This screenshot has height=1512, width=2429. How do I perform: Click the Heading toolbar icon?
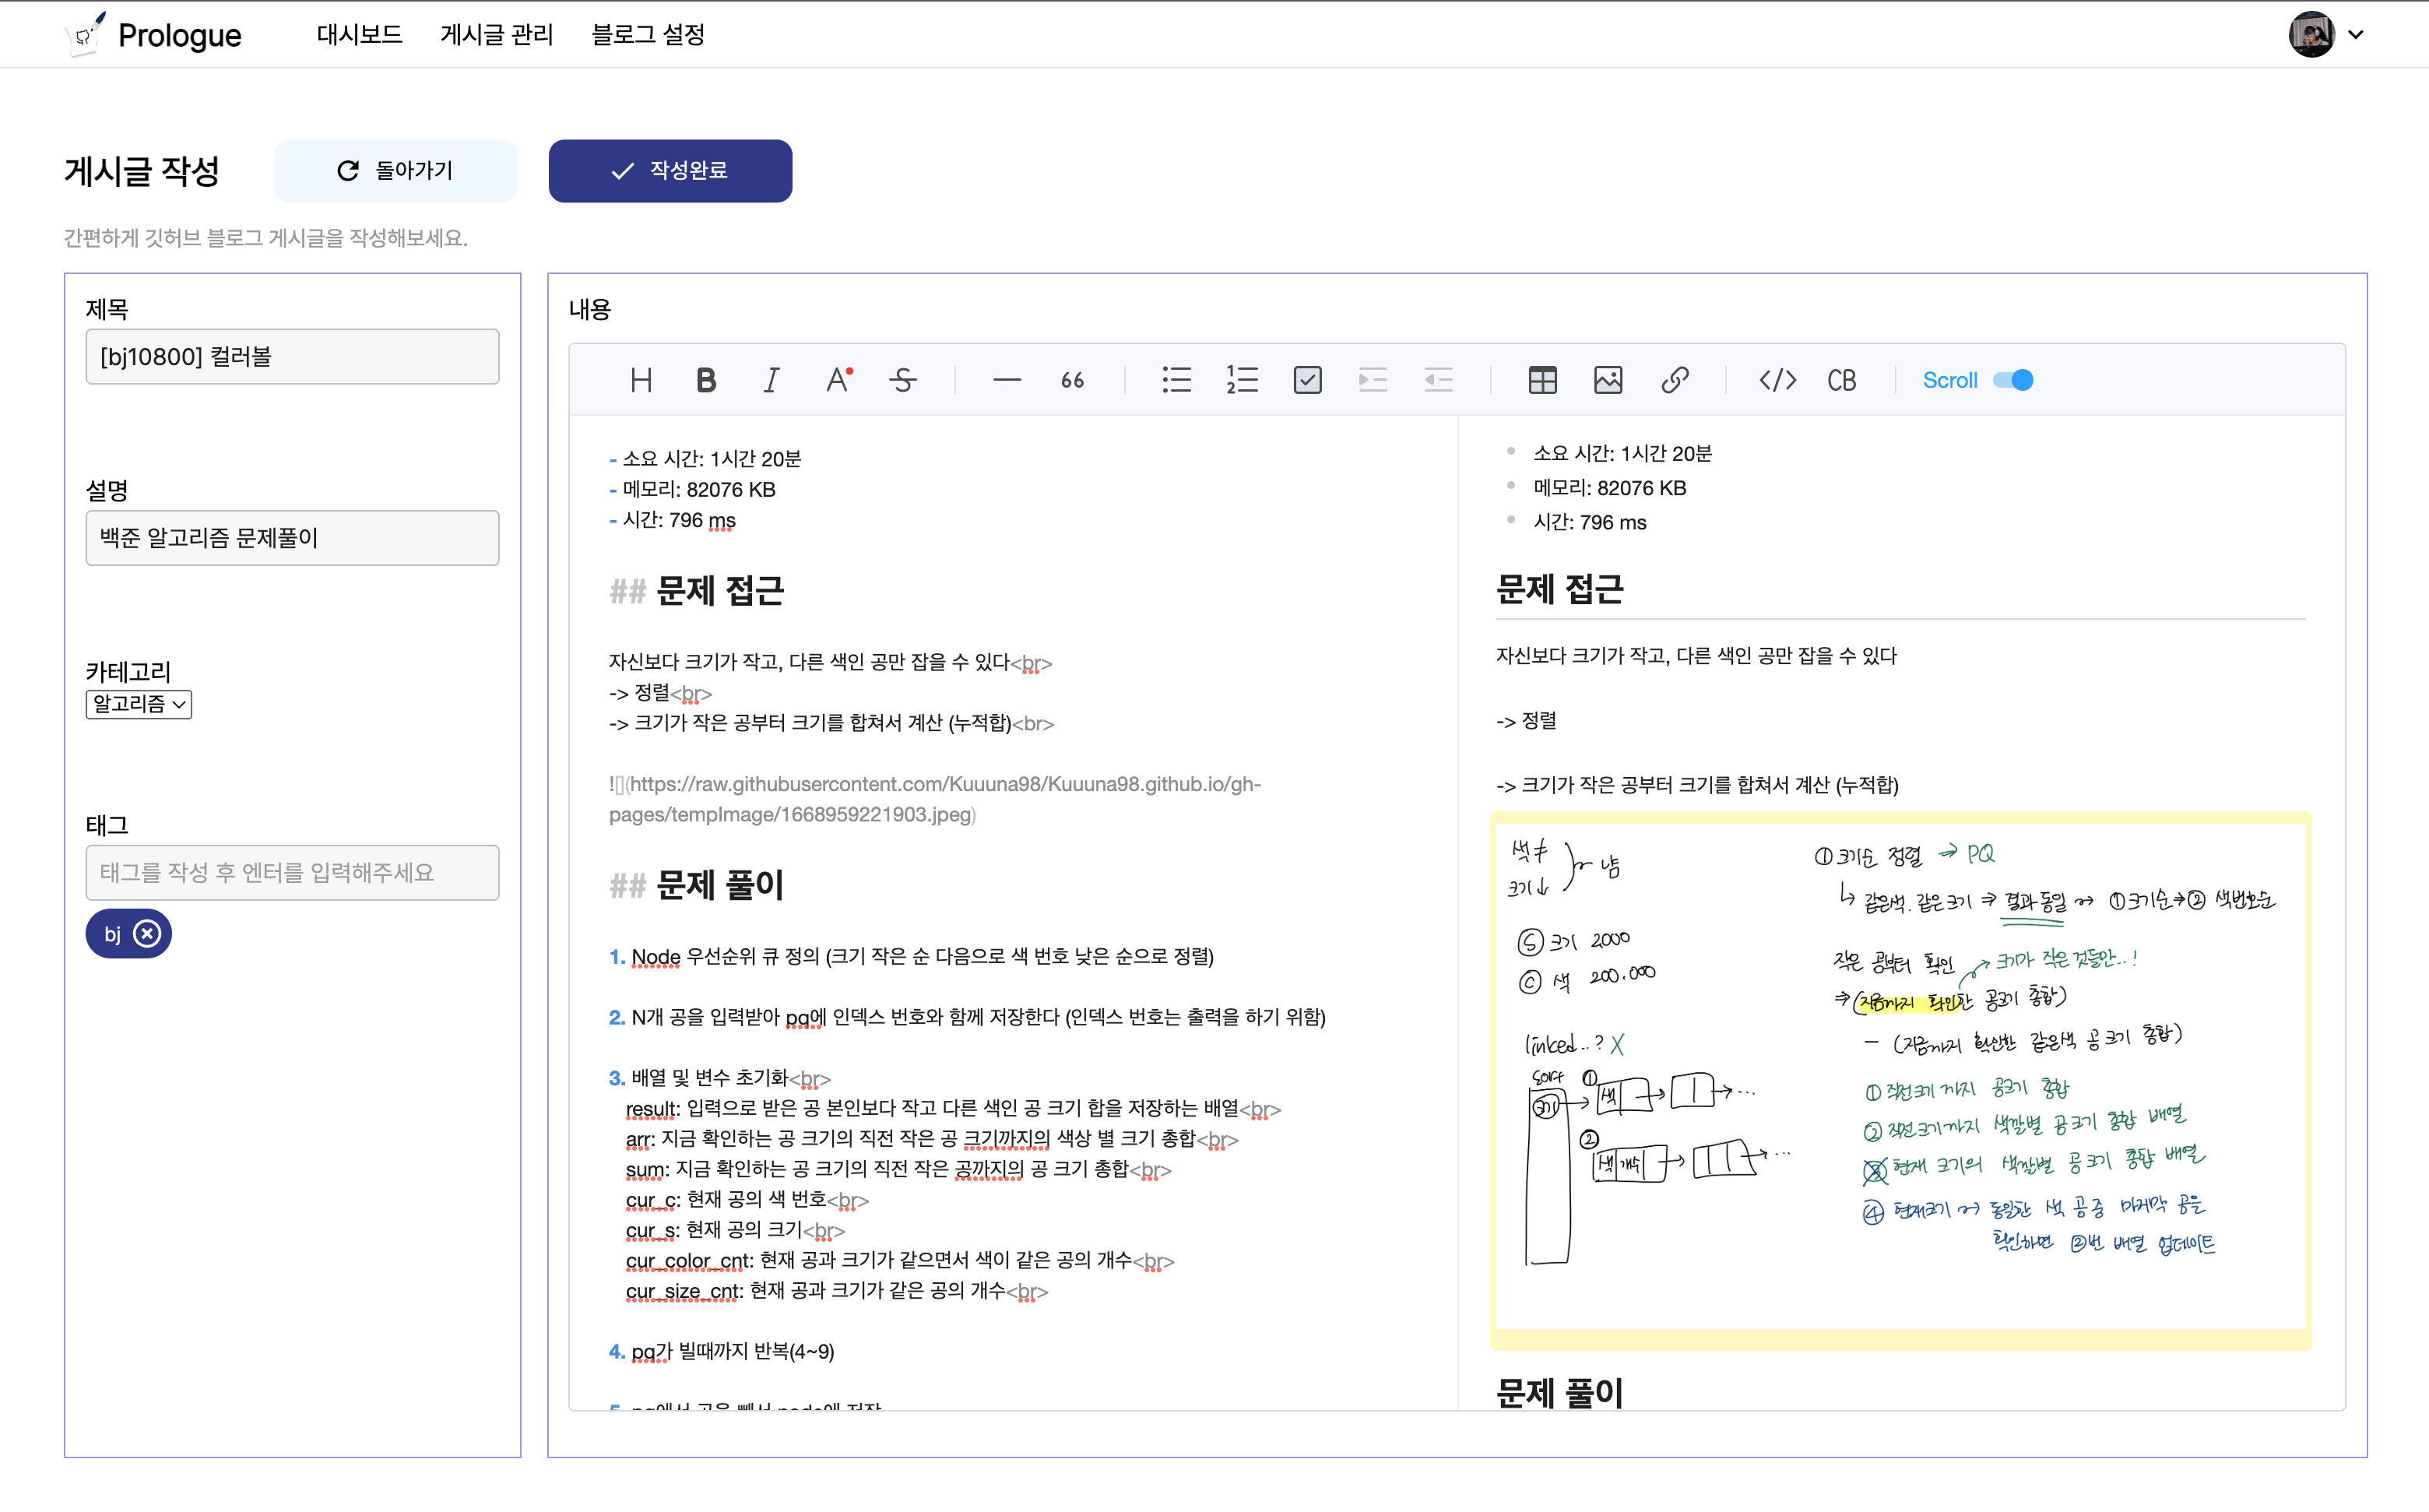641,380
